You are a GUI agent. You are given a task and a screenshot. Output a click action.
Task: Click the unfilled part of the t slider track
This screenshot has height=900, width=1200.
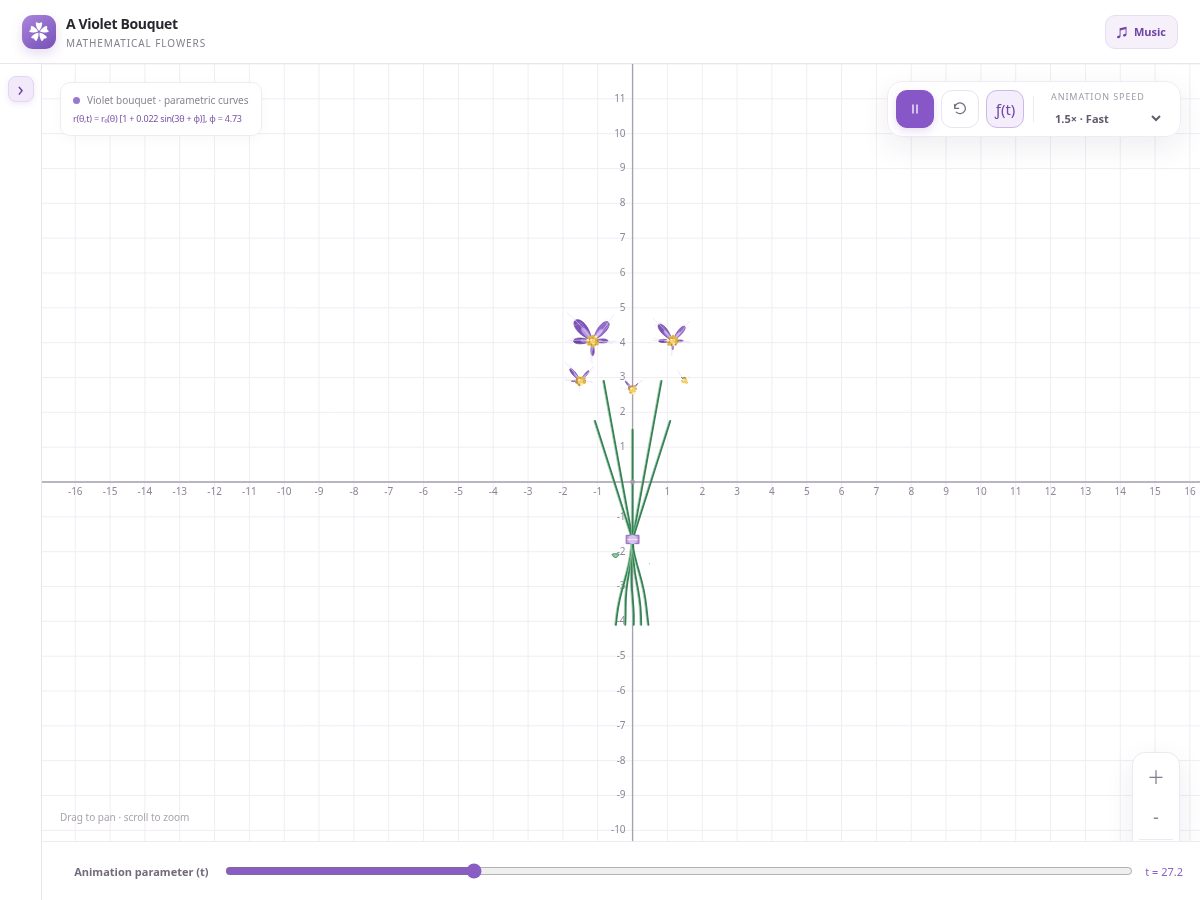(806, 871)
